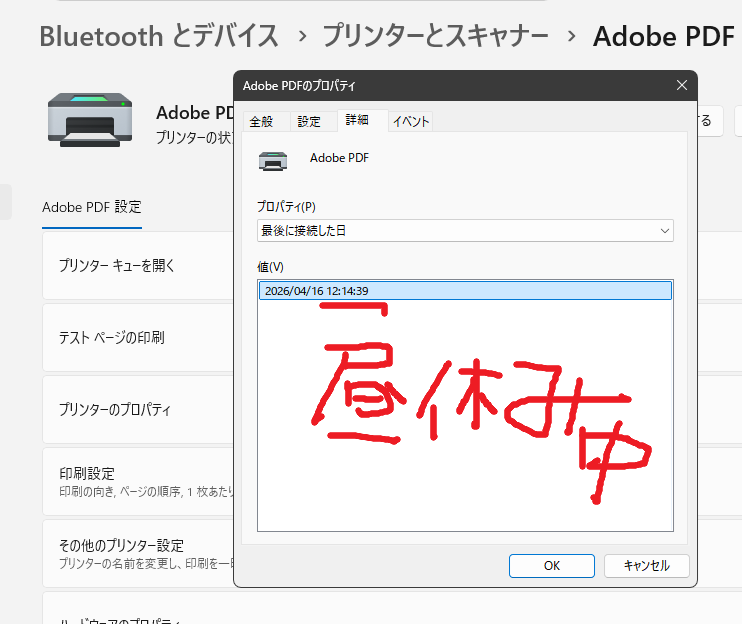Image resolution: width=742 pixels, height=624 pixels.
Task: Open 印刷設定 in Settings
Action: click(138, 482)
